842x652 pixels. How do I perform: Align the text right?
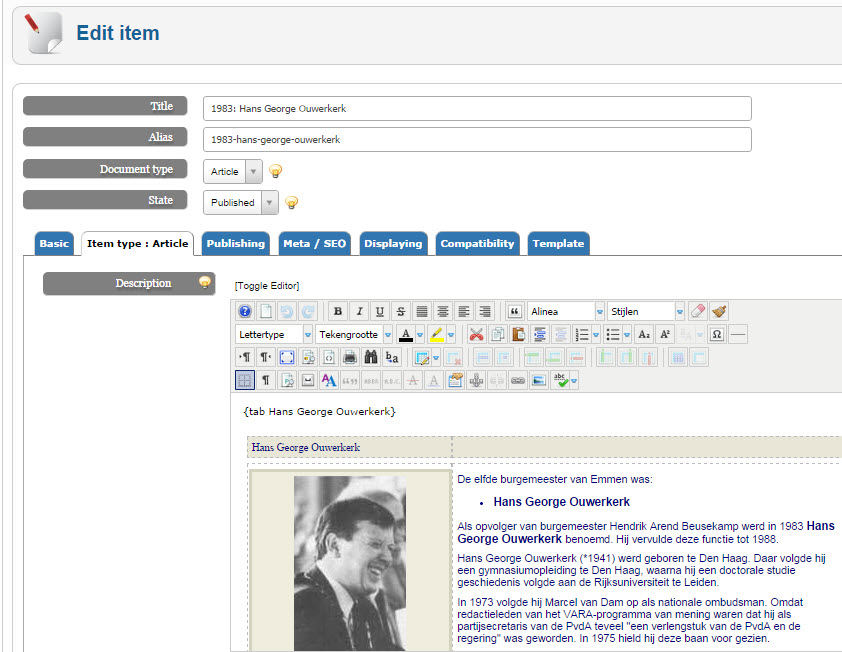[484, 311]
